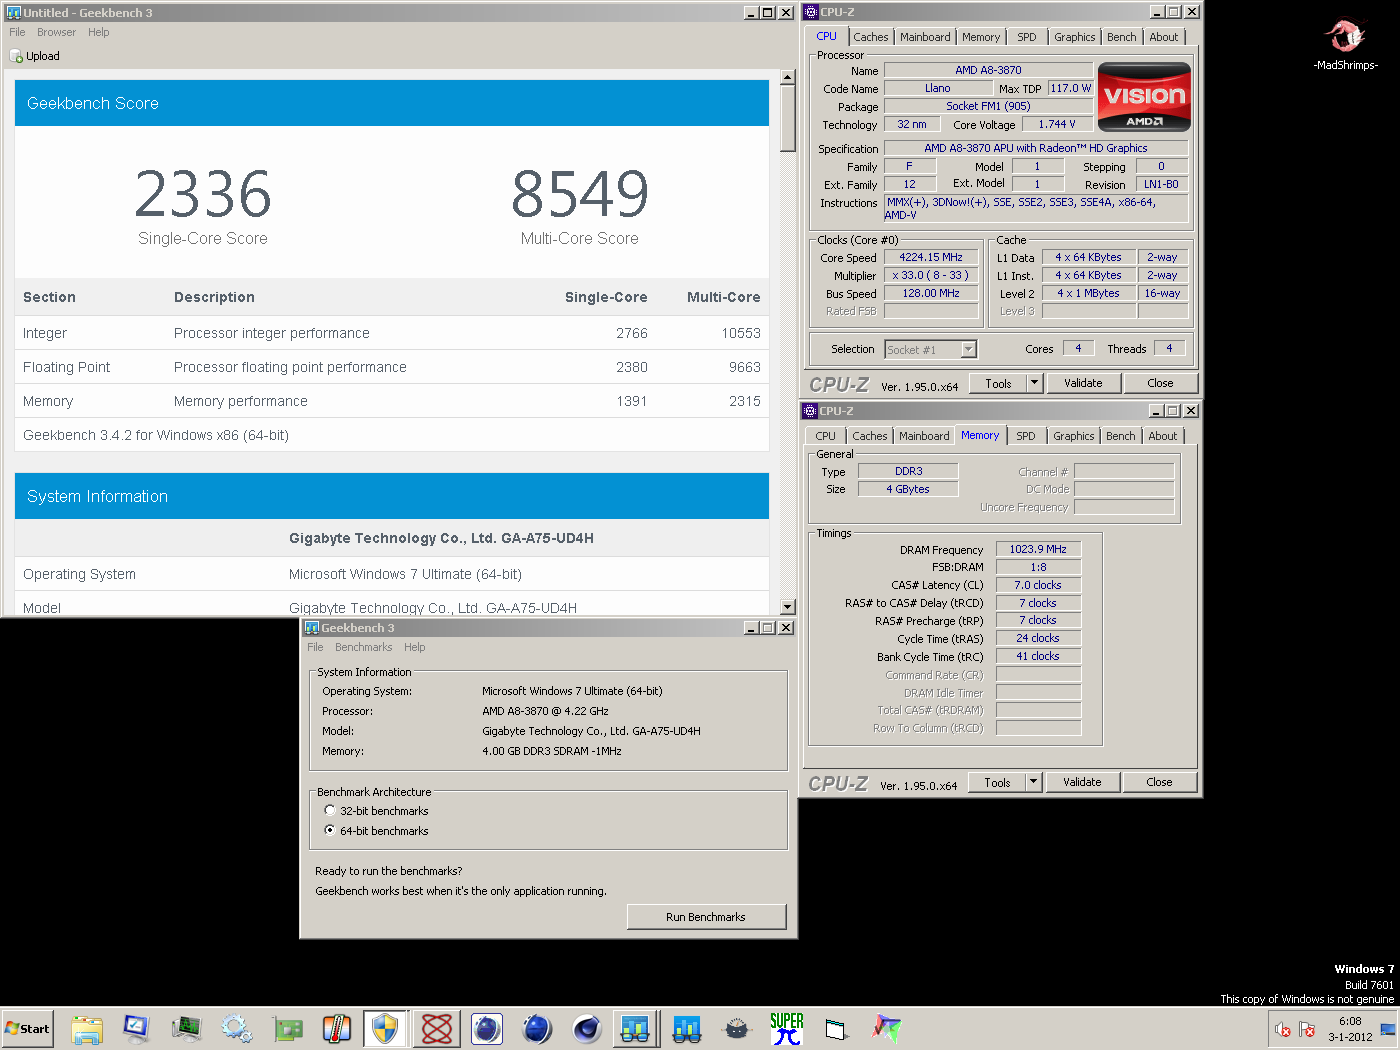Viewport: 1400px width, 1050px height.
Task: Click Tools button in upper CPU-Z window
Action: pyautogui.click(x=998, y=383)
